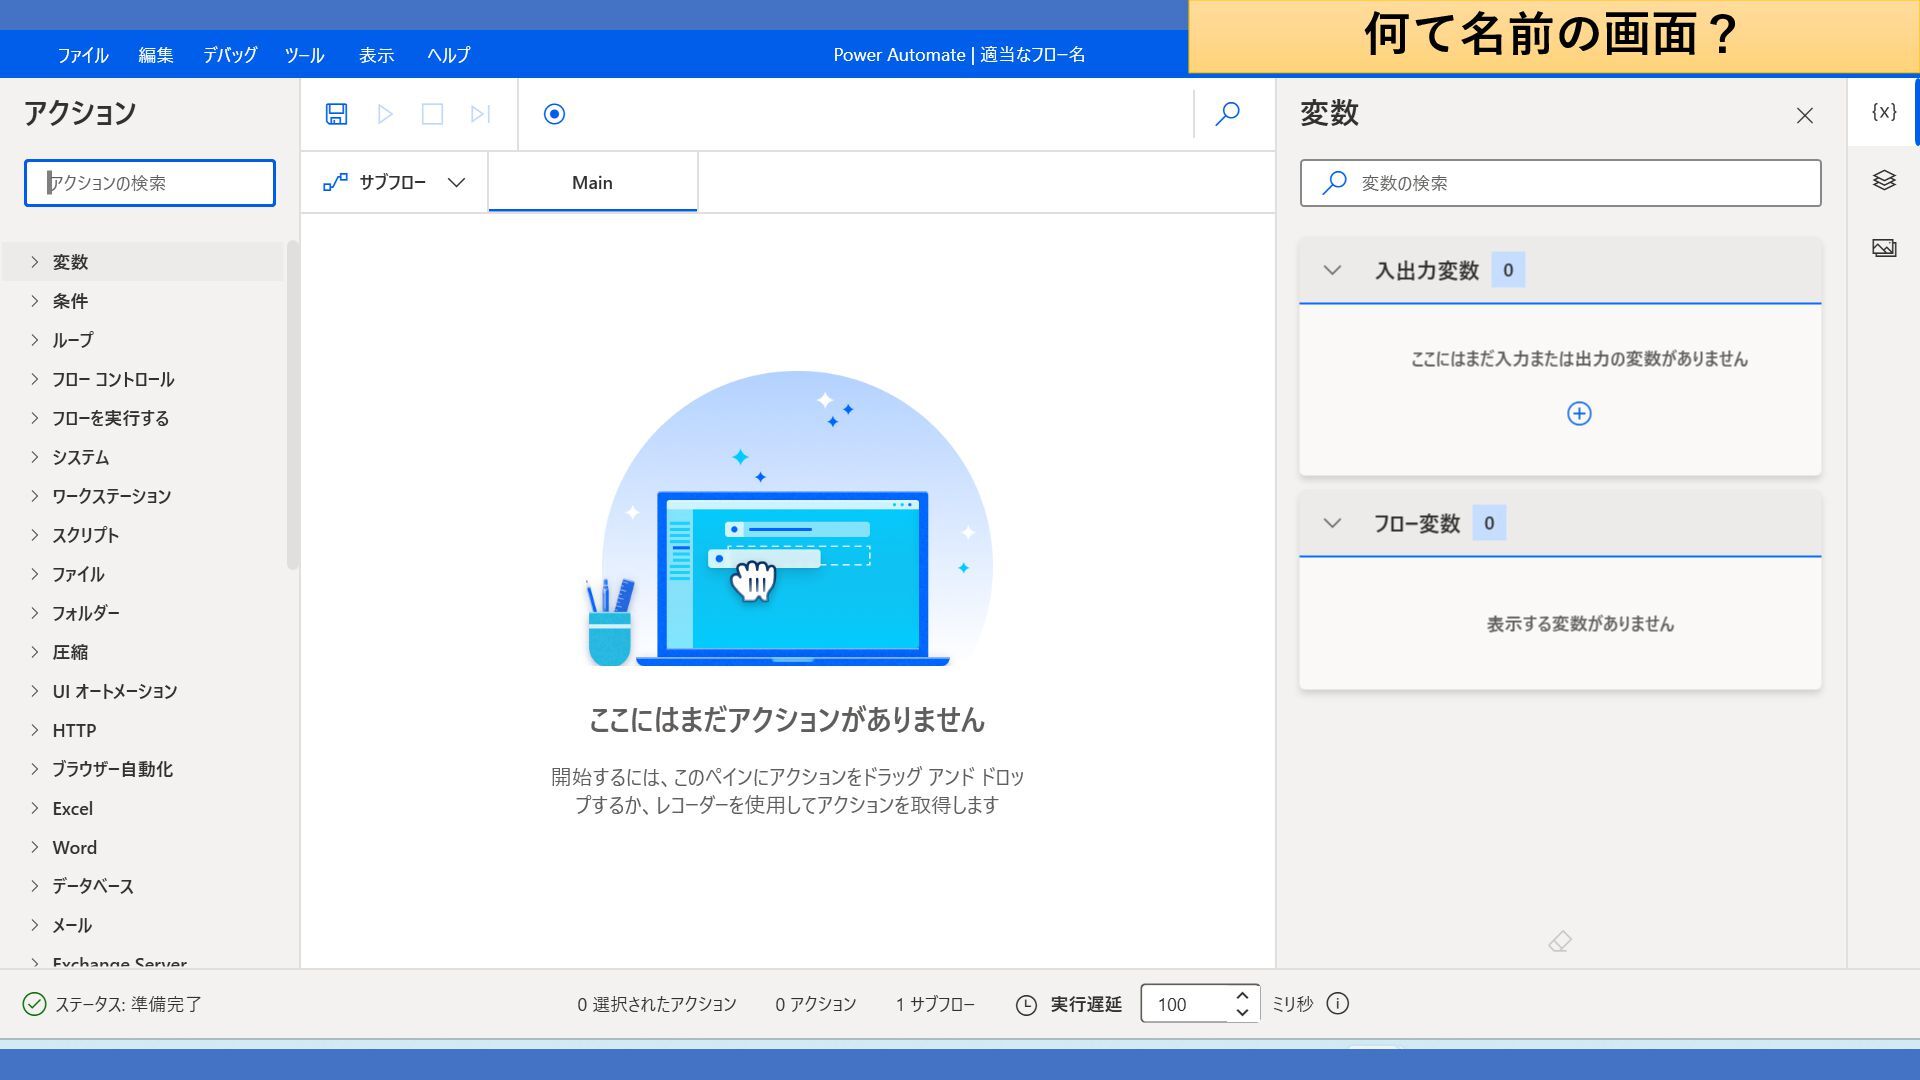1920x1080 pixels.
Task: Open the サブフロー dropdown
Action: tap(394, 182)
